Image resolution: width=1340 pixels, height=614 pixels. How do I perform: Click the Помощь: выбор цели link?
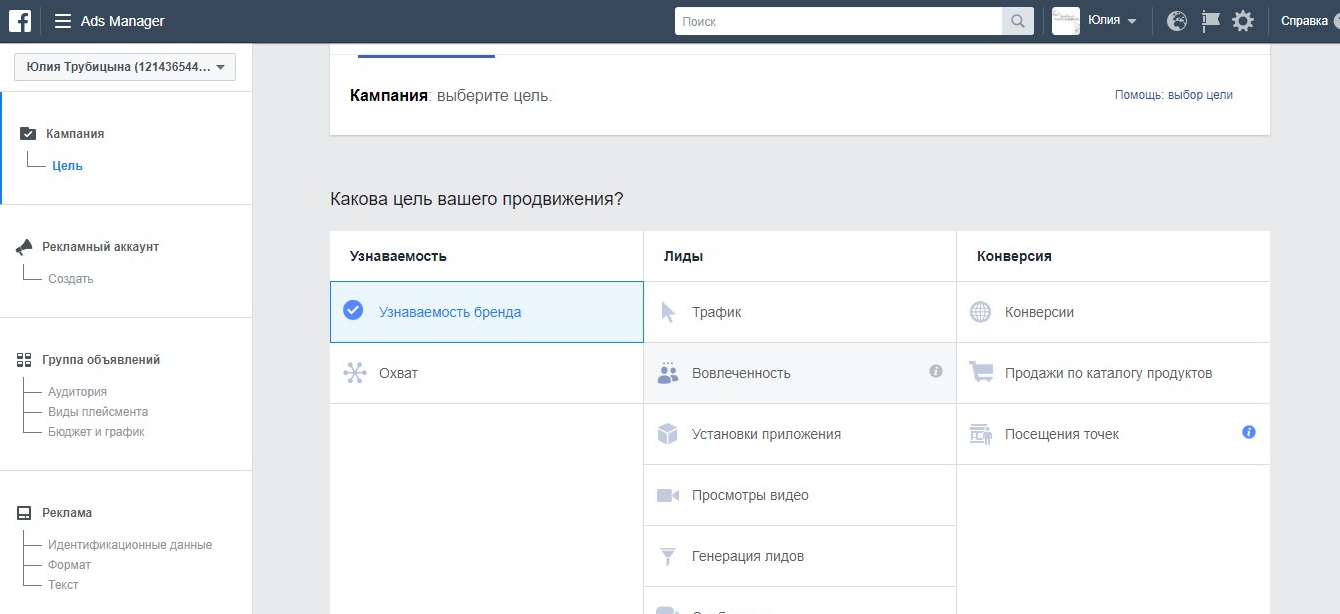click(1173, 95)
